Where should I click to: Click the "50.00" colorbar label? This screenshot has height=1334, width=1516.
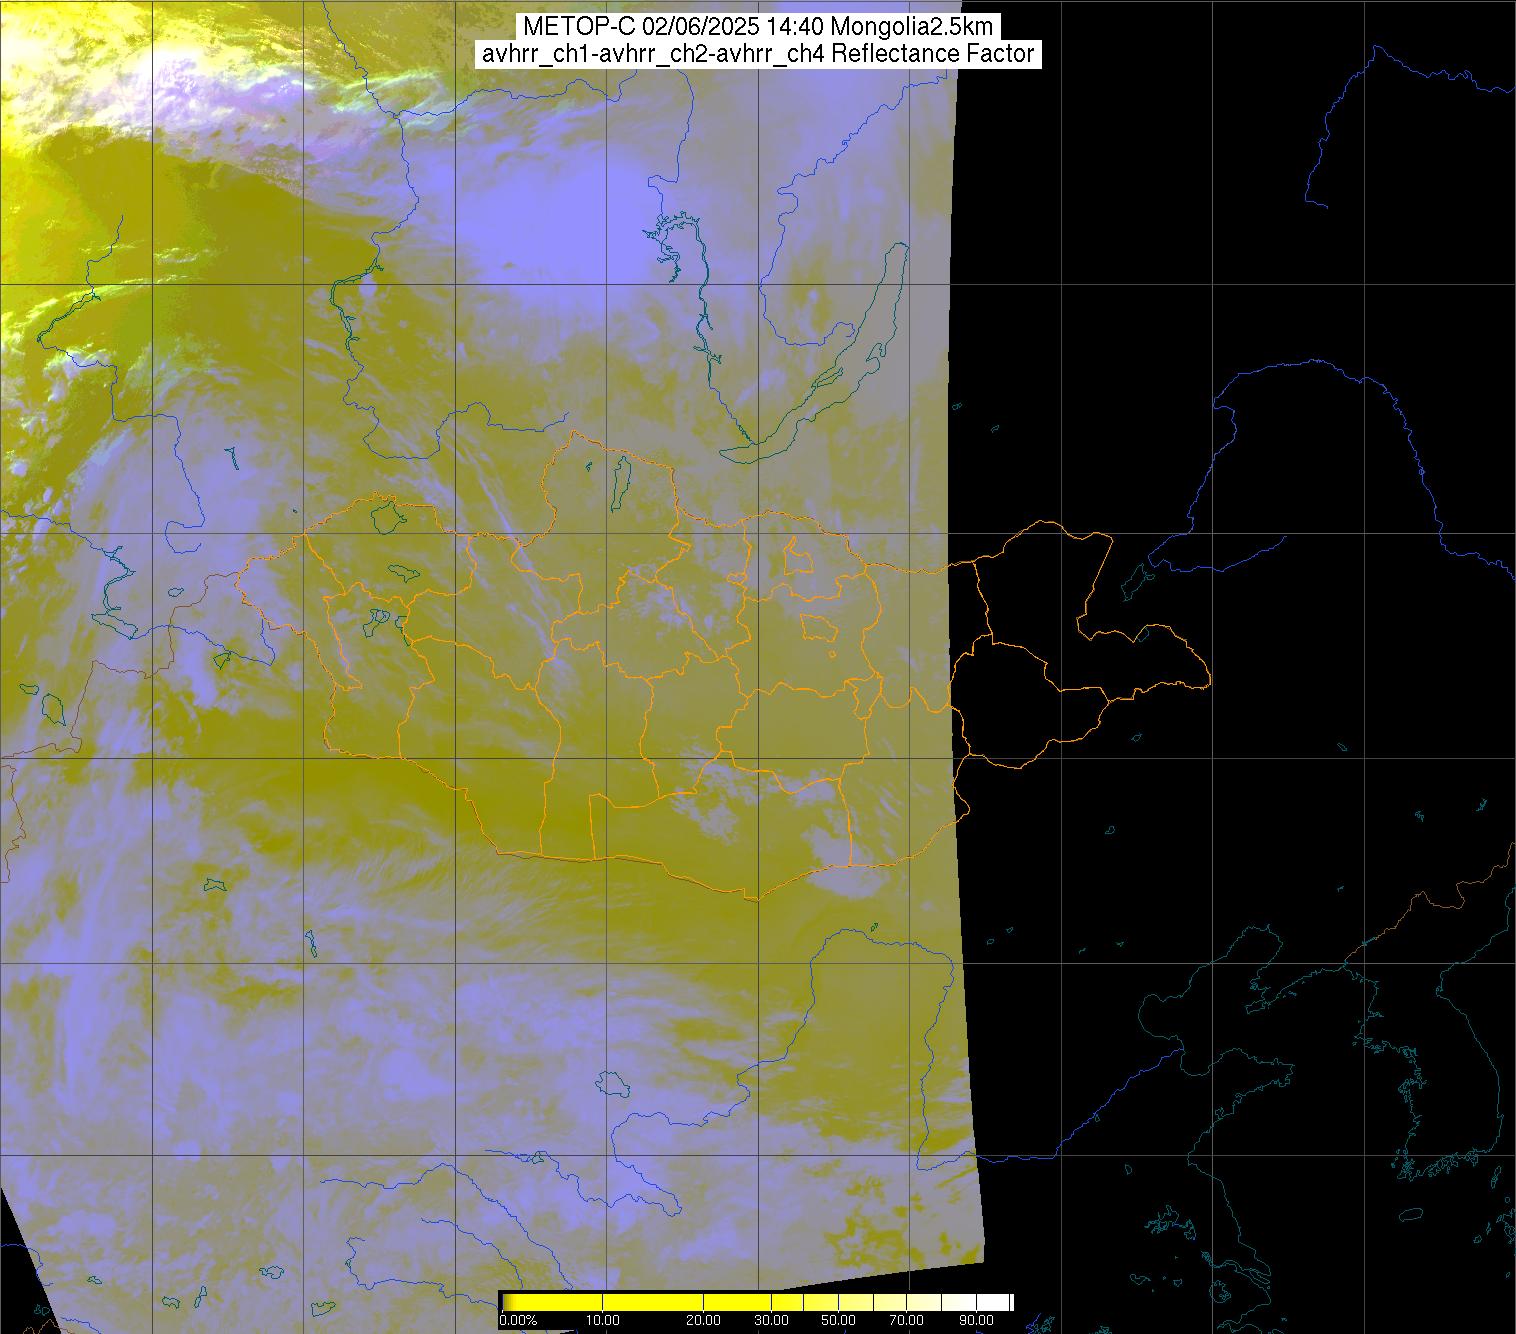(x=838, y=1320)
